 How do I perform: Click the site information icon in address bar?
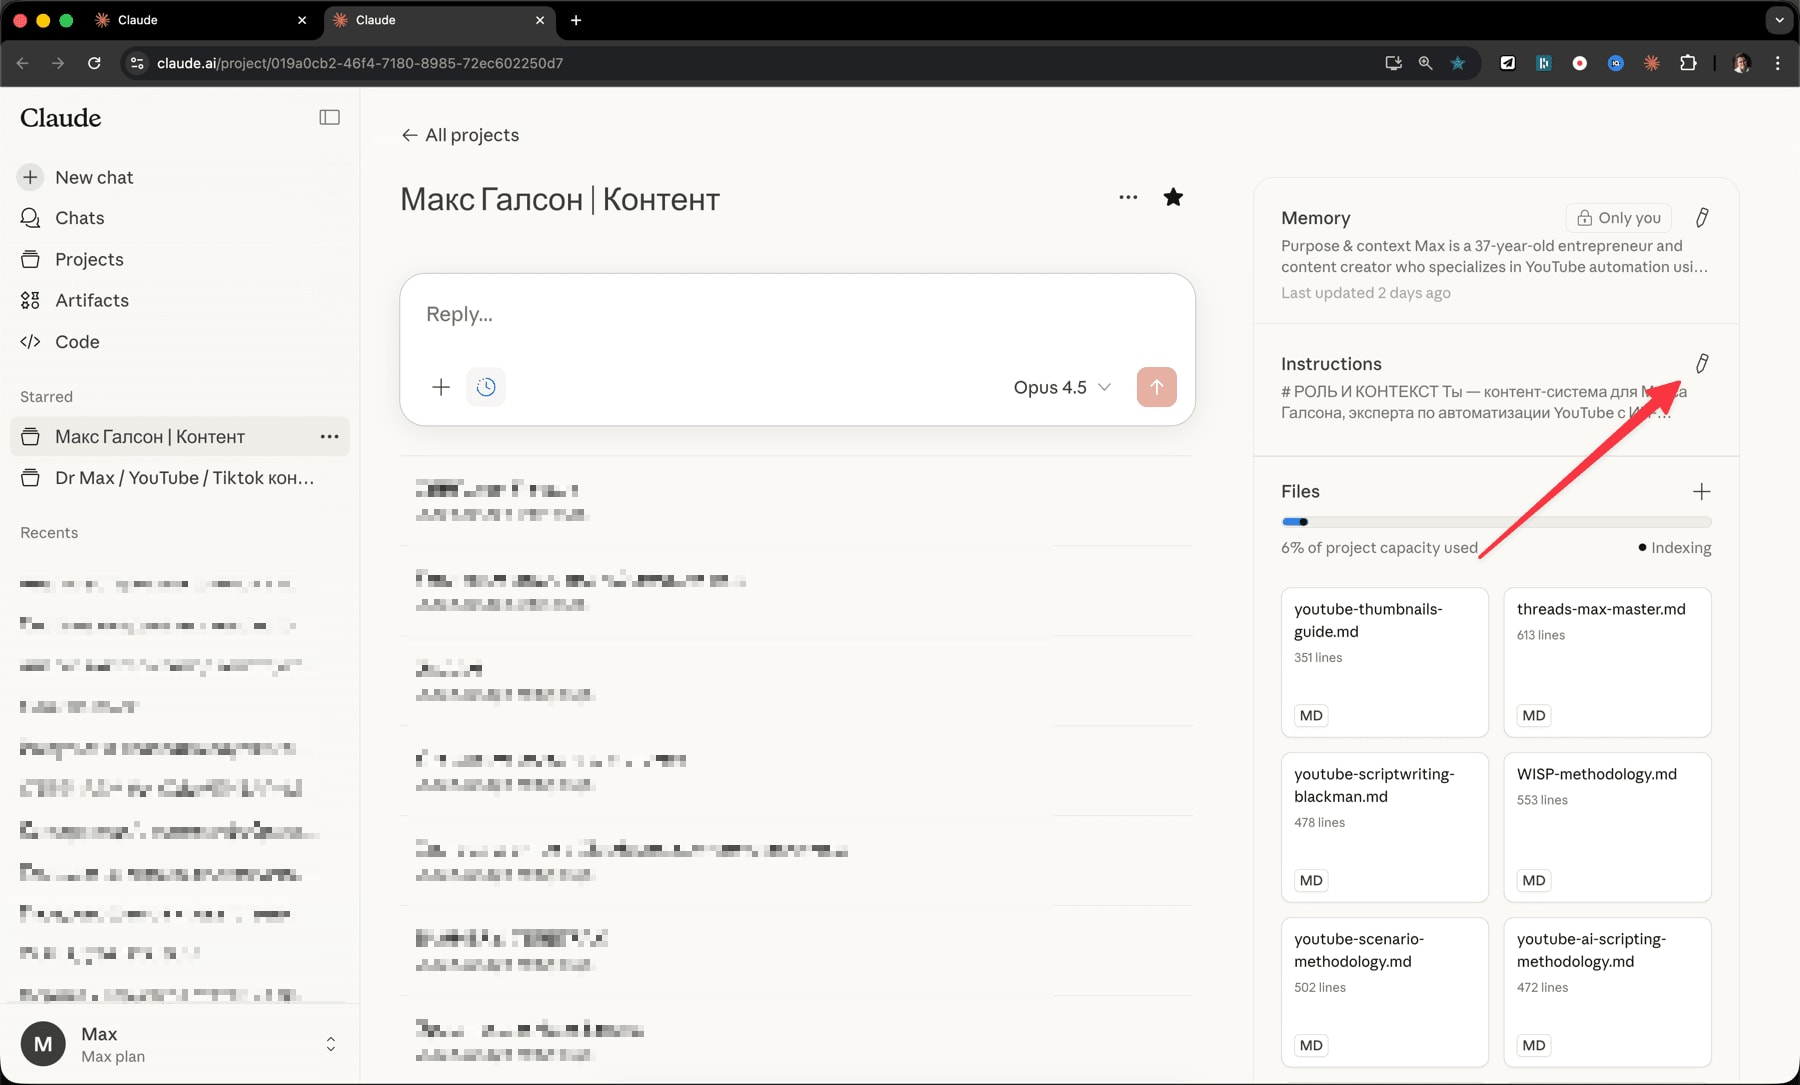(137, 63)
